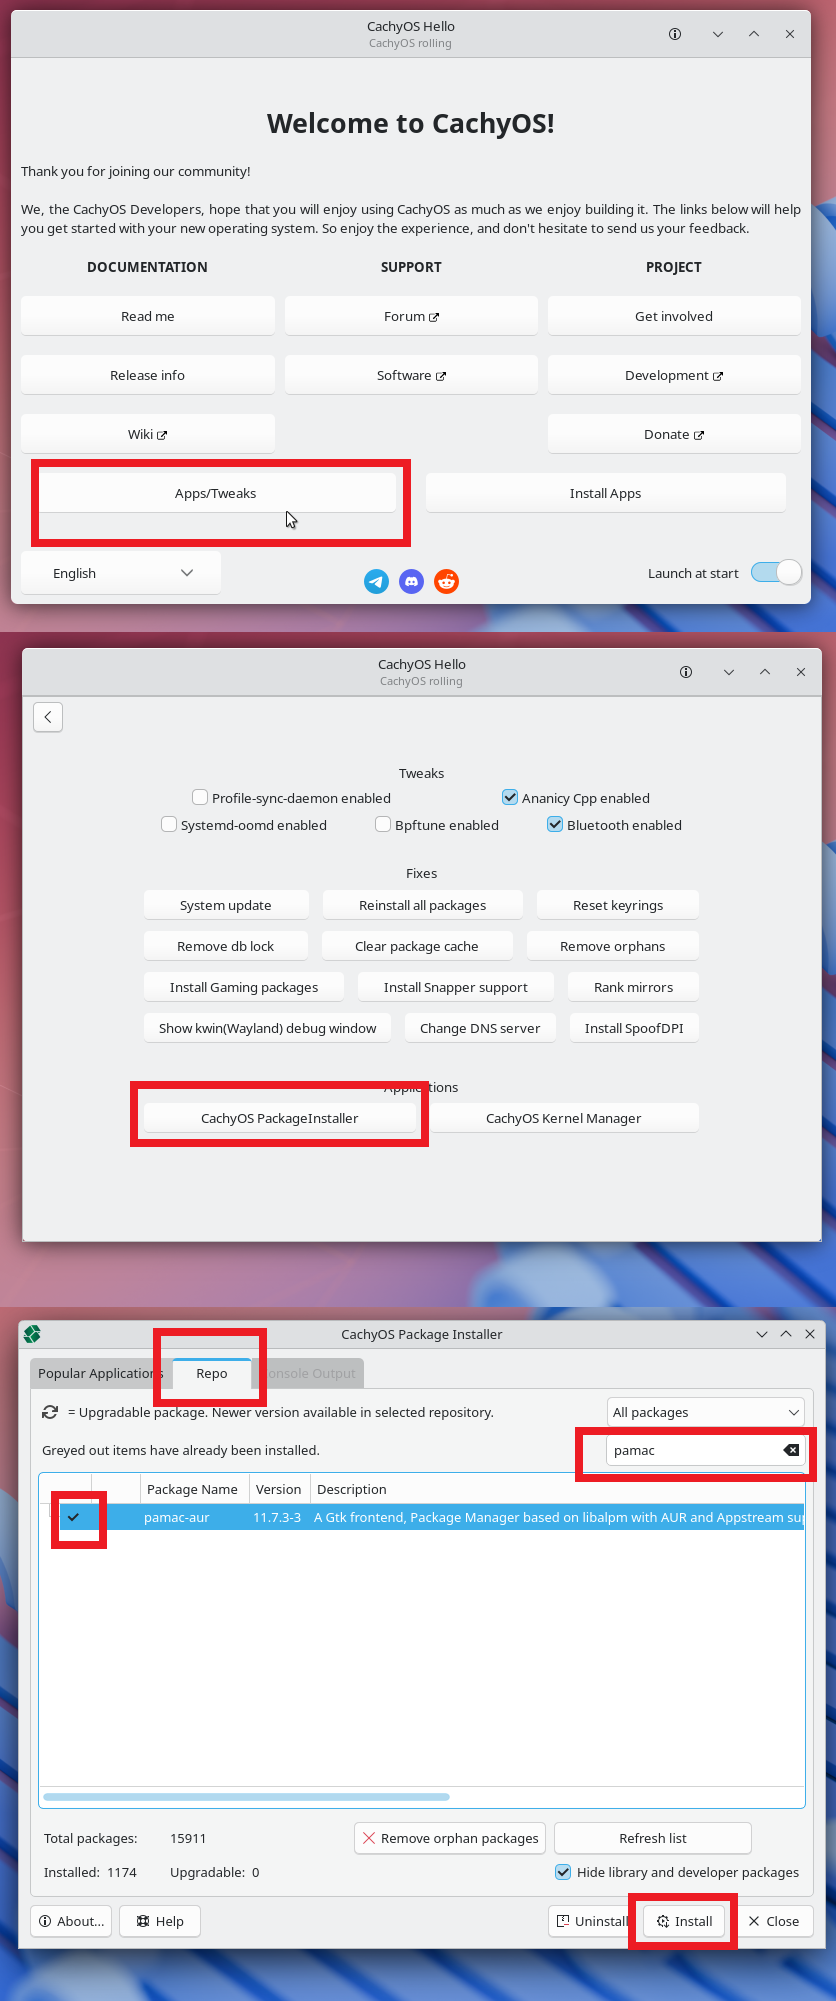Image resolution: width=836 pixels, height=2001 pixels.
Task: Show kwin(Wayland) debug window
Action: (x=268, y=1028)
